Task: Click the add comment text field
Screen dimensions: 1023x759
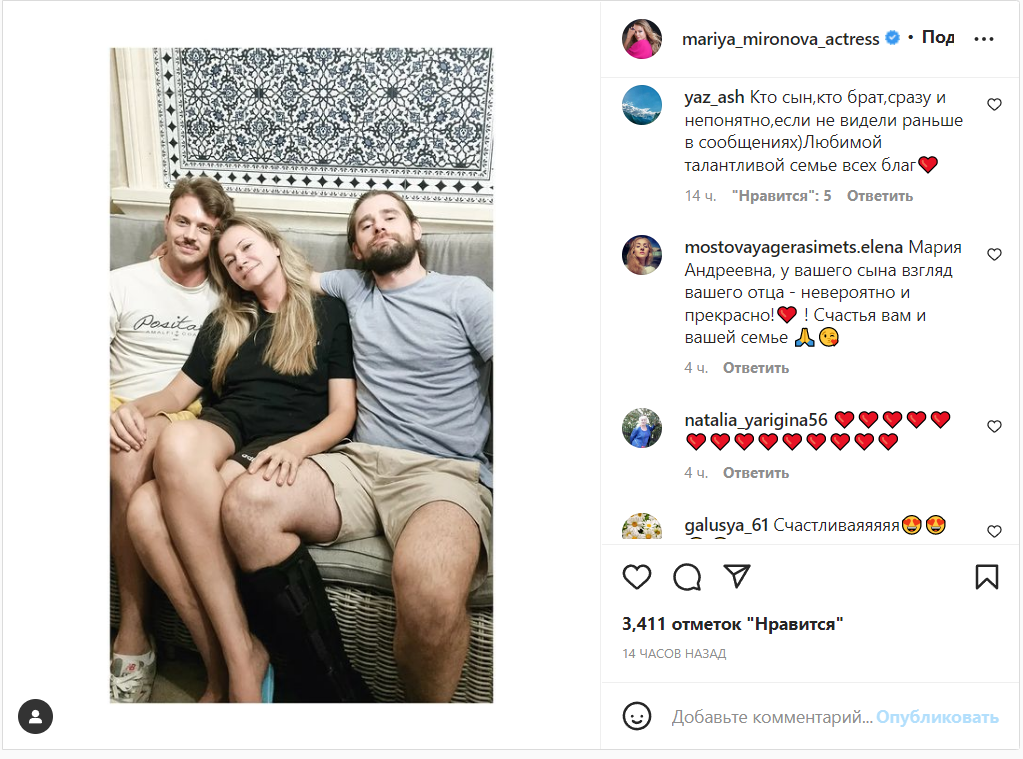Action: pyautogui.click(x=770, y=717)
